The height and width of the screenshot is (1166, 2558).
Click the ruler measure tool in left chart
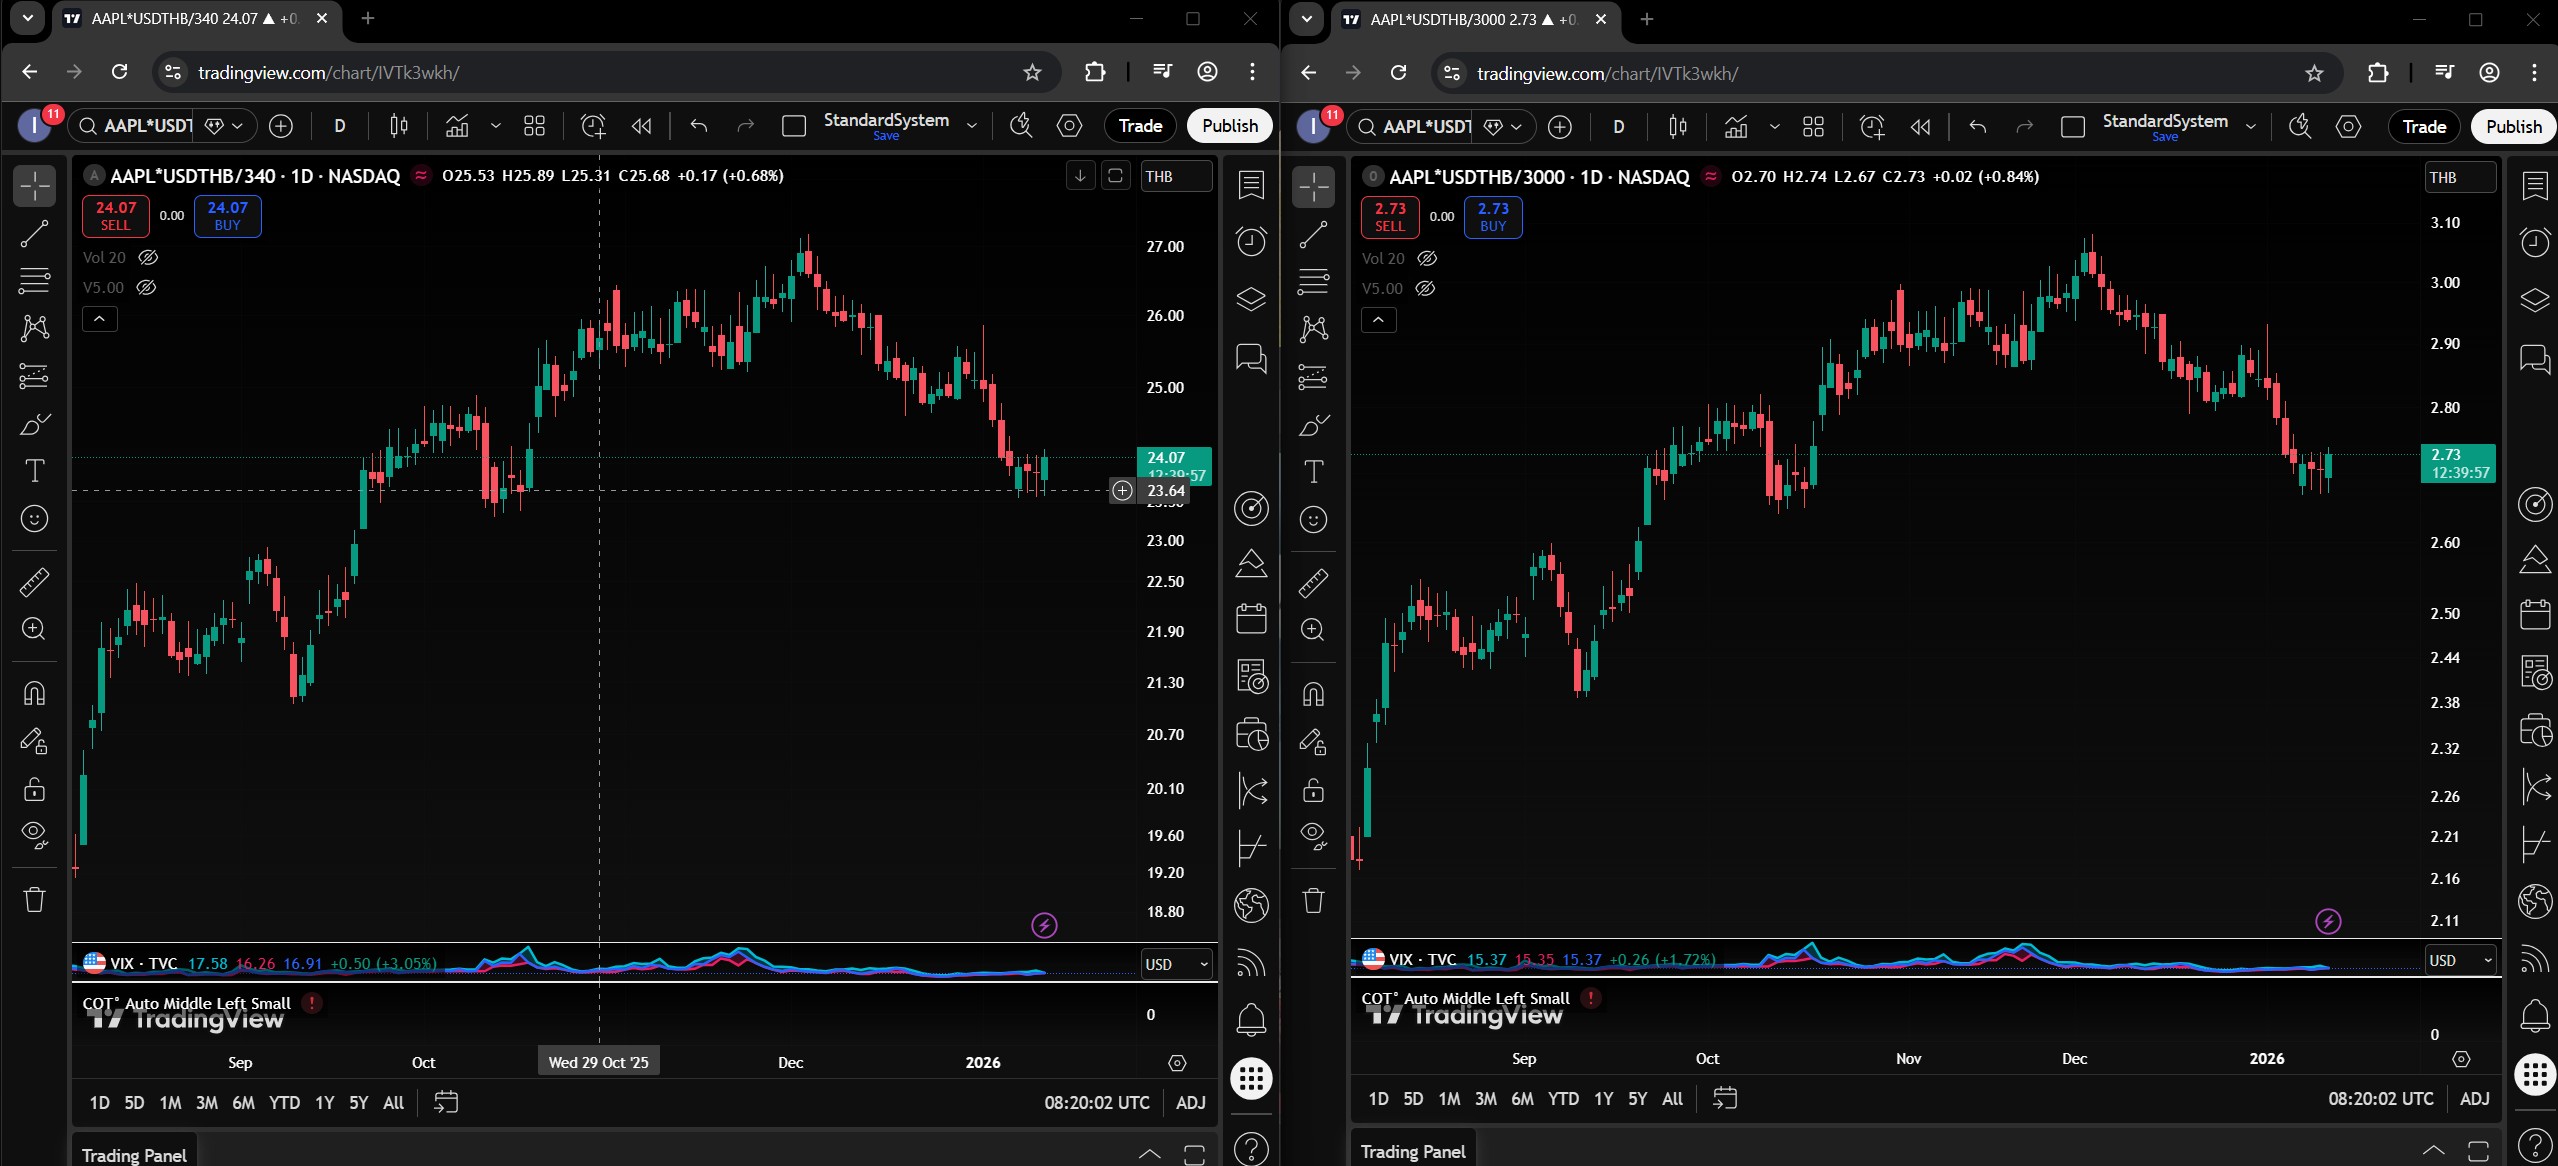coord(34,582)
